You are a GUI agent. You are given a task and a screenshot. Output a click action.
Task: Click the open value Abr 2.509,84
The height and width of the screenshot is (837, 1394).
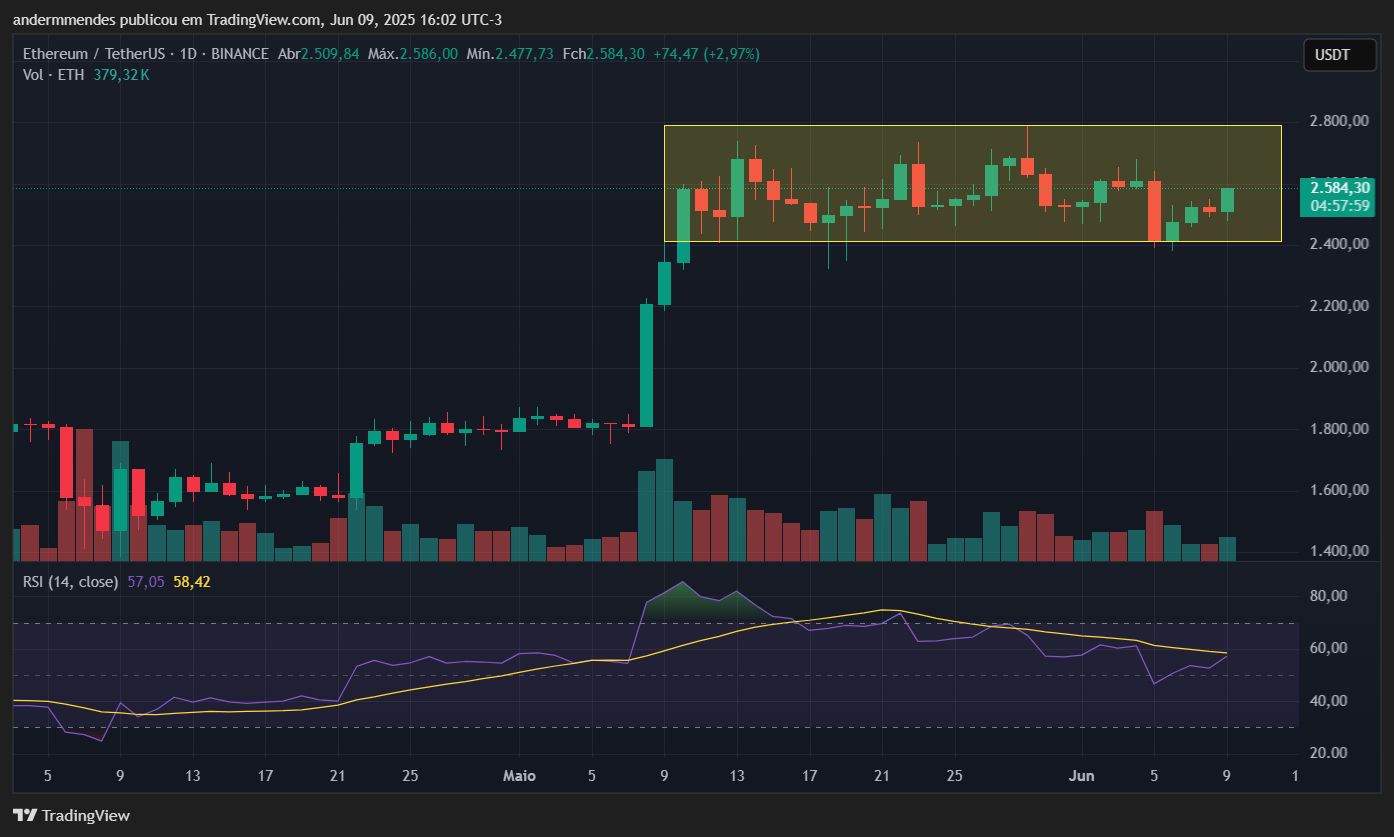(x=317, y=54)
